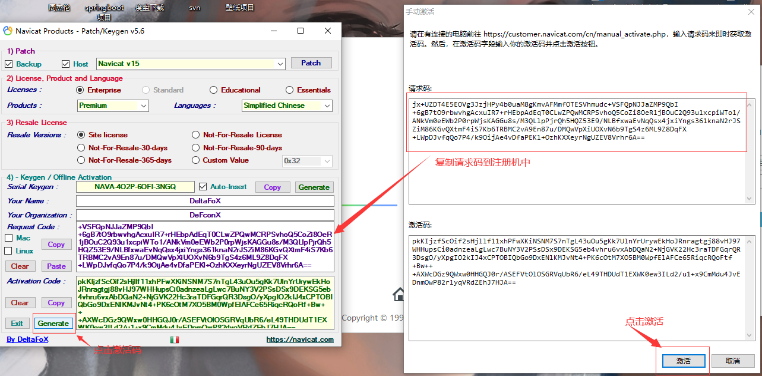Image resolution: width=762 pixels, height=376 pixels.
Task: Open the https://navicat.com link
Action: point(300,340)
